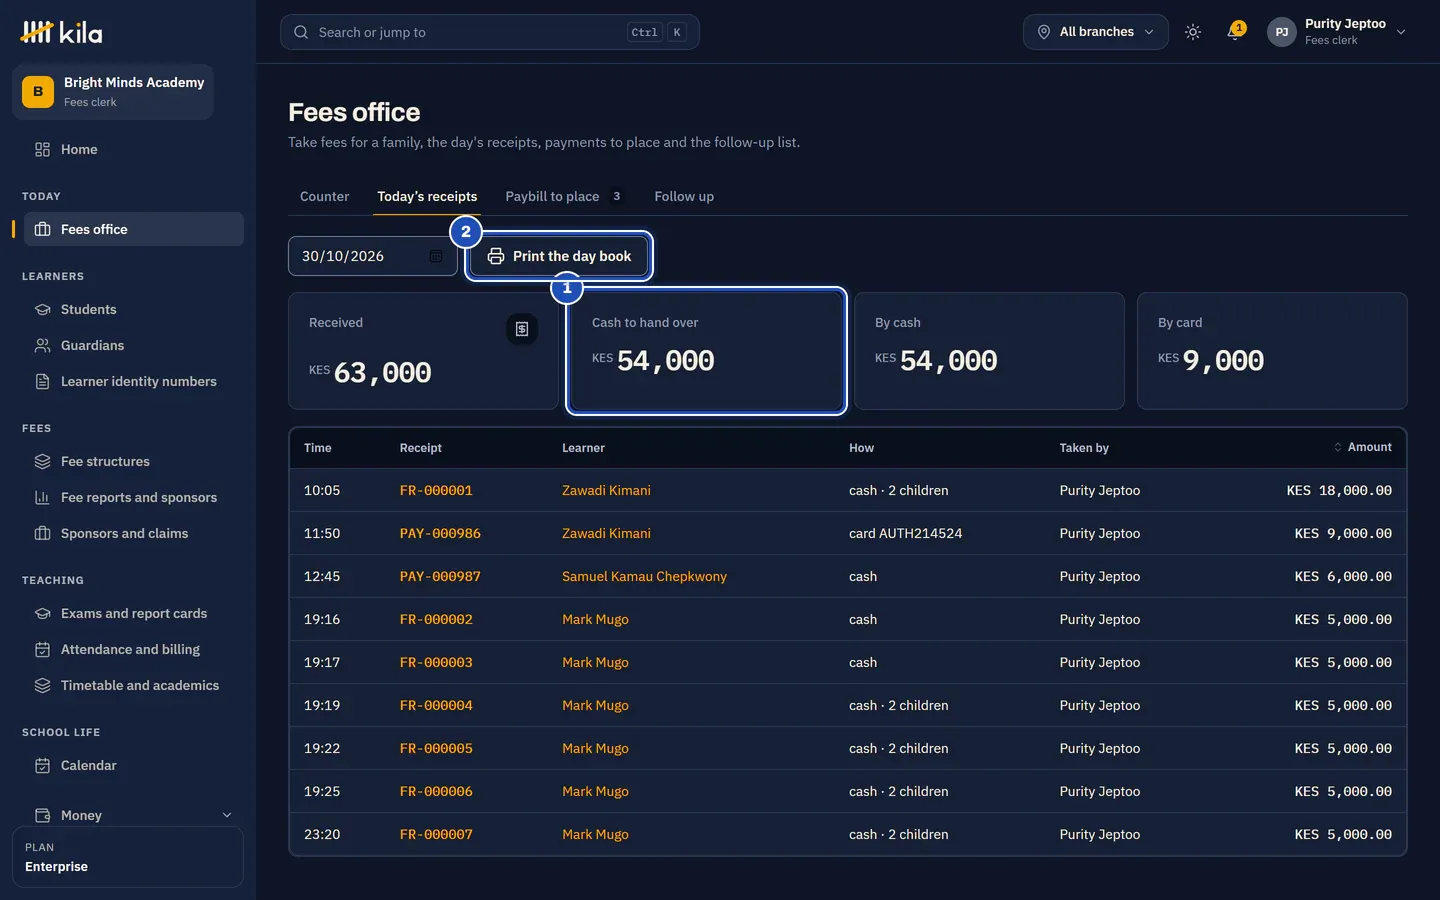The height and width of the screenshot is (900, 1440).
Task: Open learner Samuel Kamau Chepkwony
Action: point(644,576)
